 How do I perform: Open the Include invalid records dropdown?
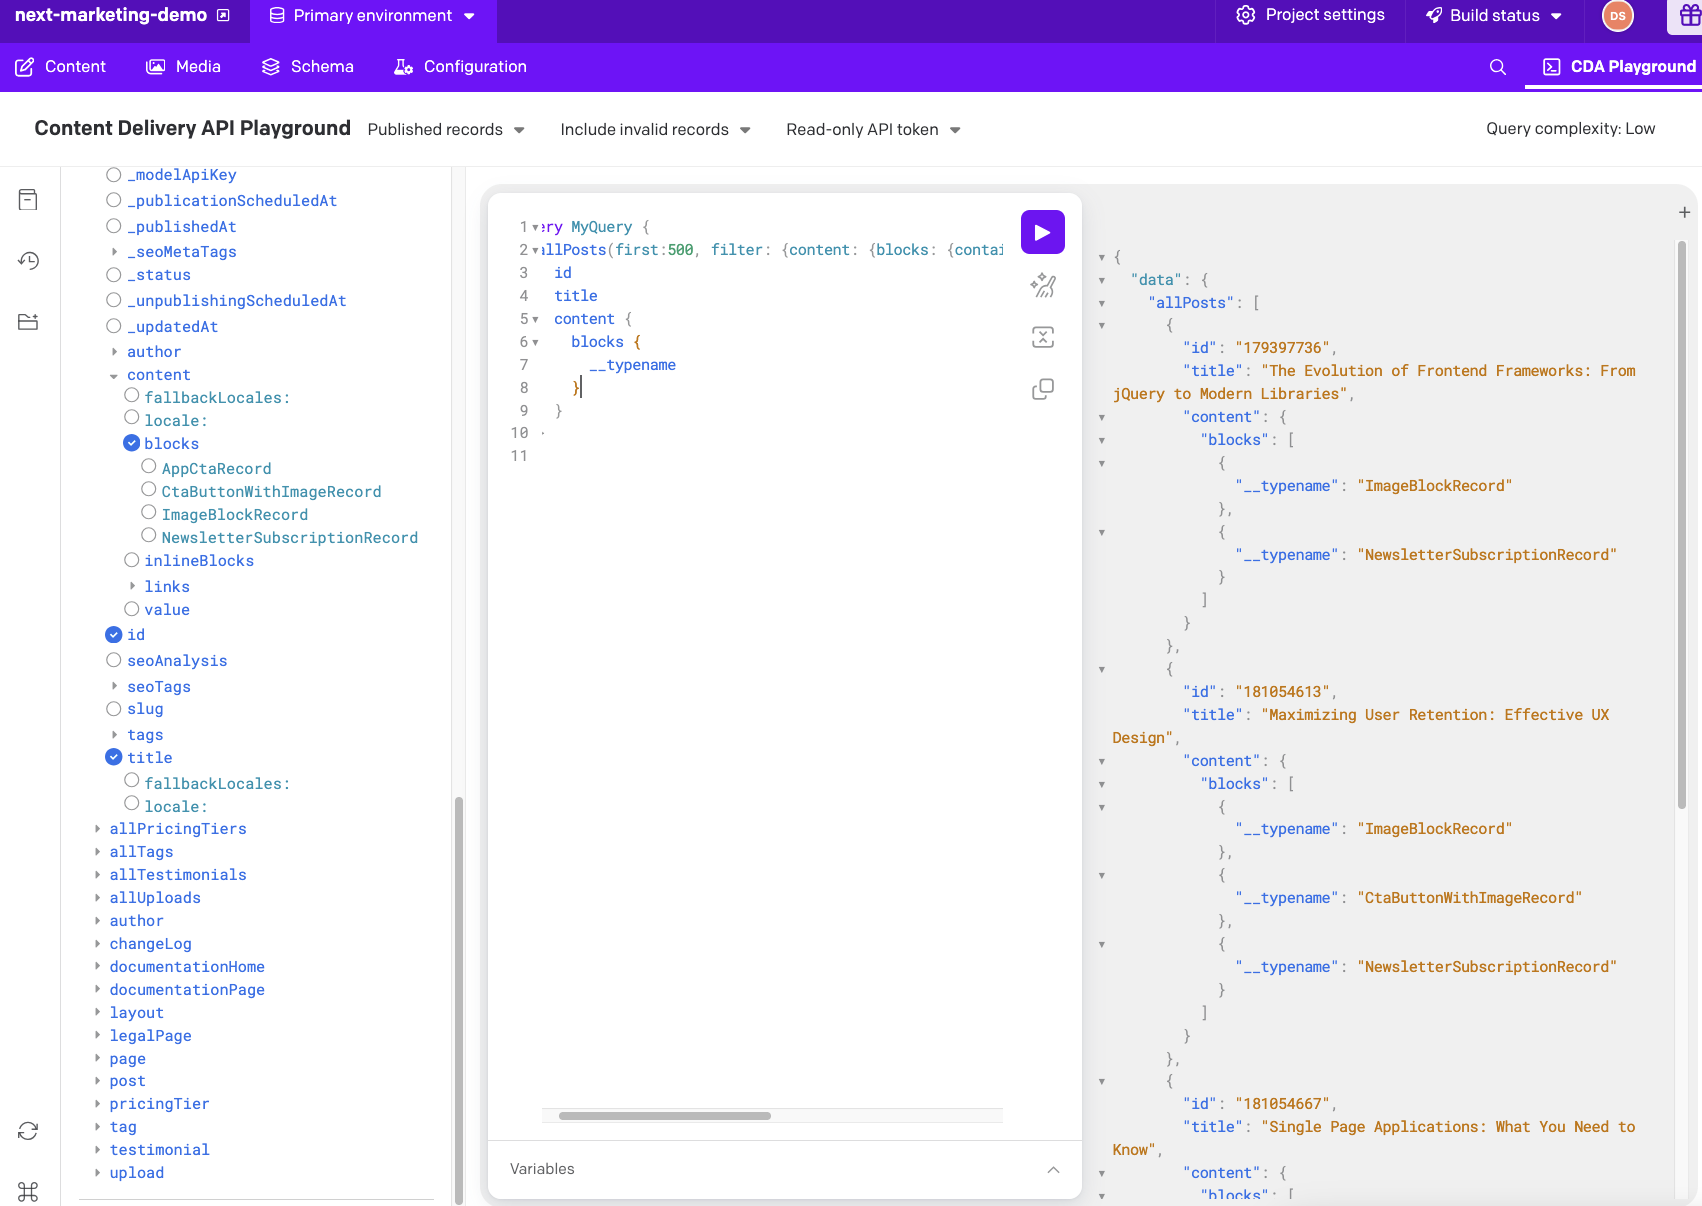point(655,130)
